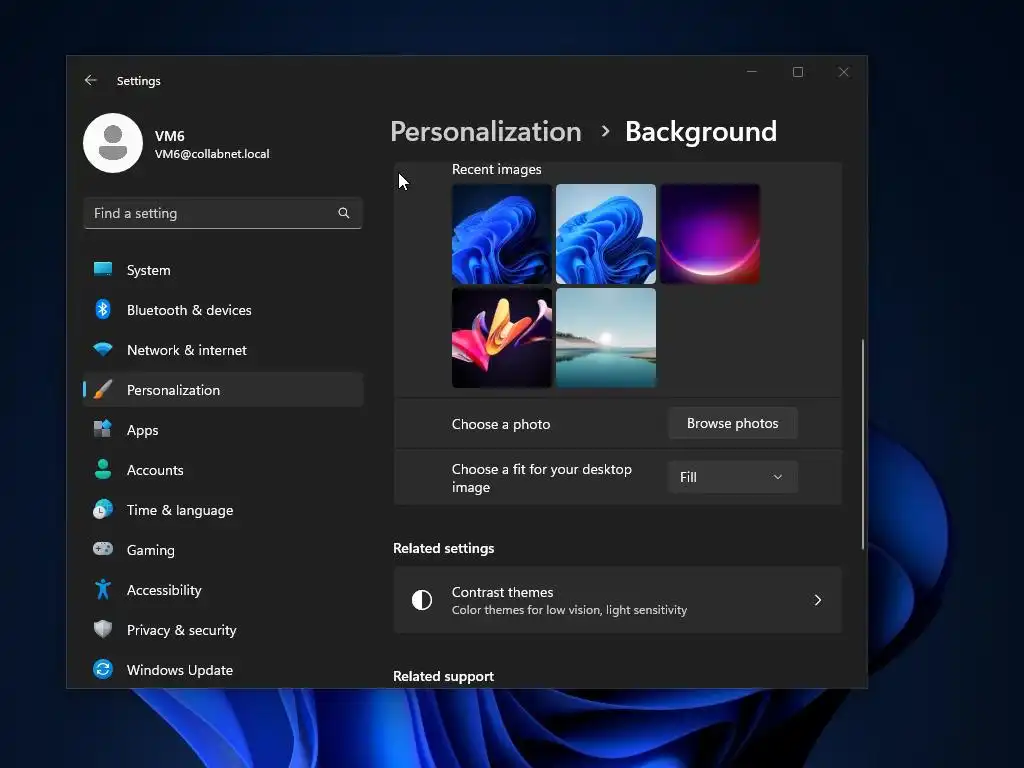Screen dimensions: 1024x768
Task: Select the purple glow wallpaper thumbnail
Action: 710,234
